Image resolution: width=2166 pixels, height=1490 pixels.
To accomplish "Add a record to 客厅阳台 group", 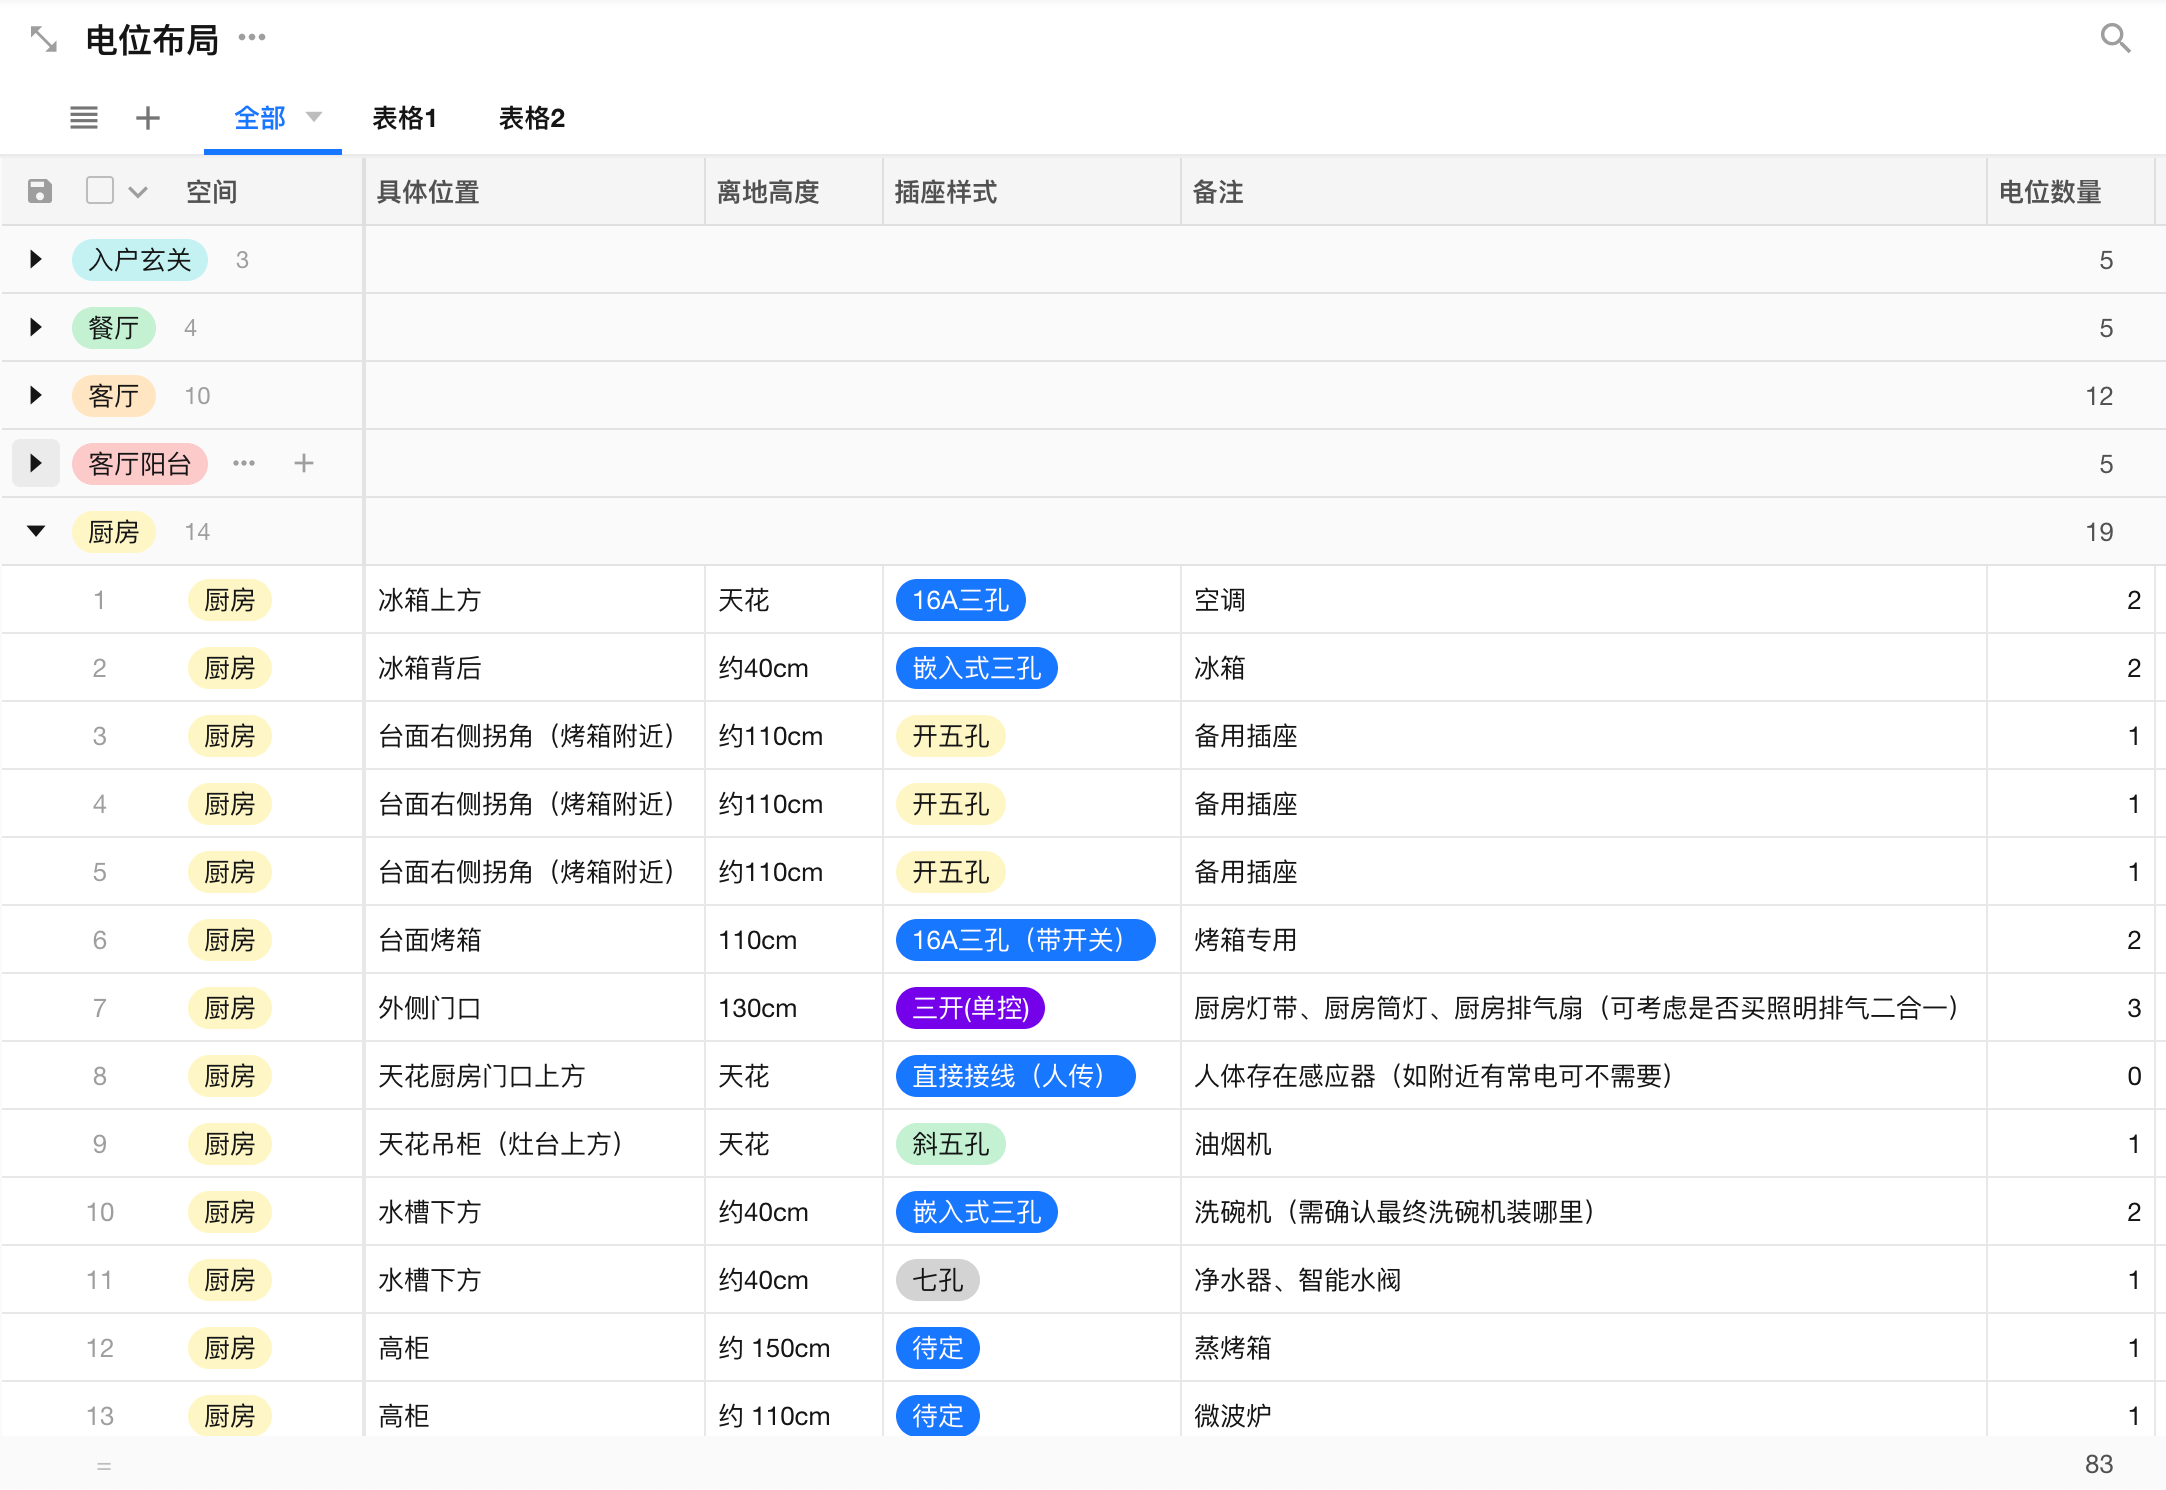I will tap(304, 463).
